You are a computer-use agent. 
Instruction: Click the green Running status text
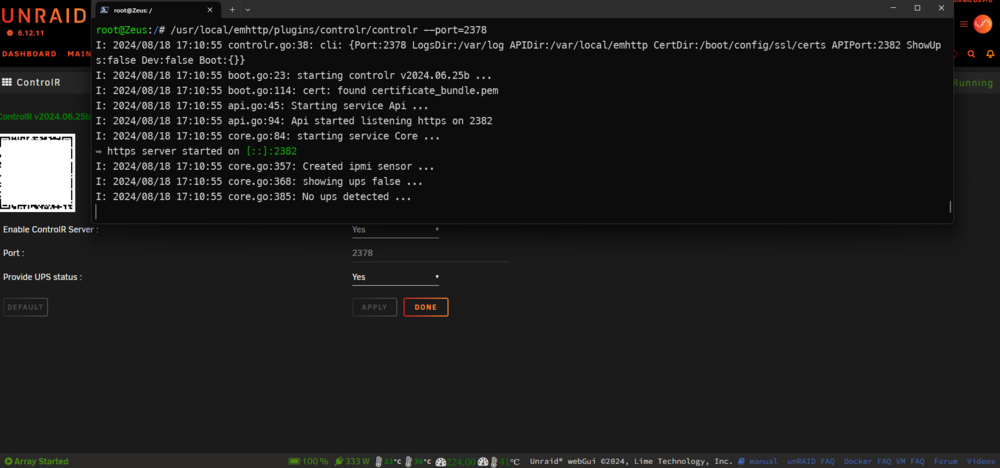pyautogui.click(x=973, y=83)
